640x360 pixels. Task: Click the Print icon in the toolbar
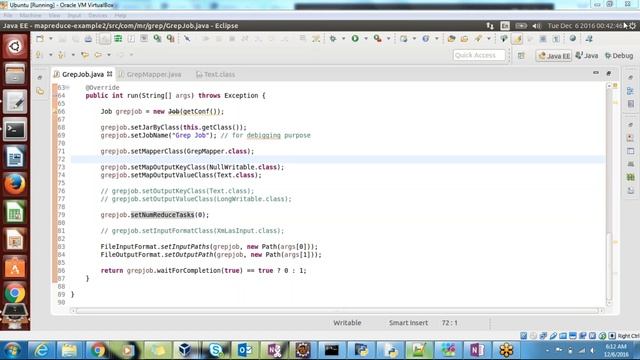tap(88, 39)
